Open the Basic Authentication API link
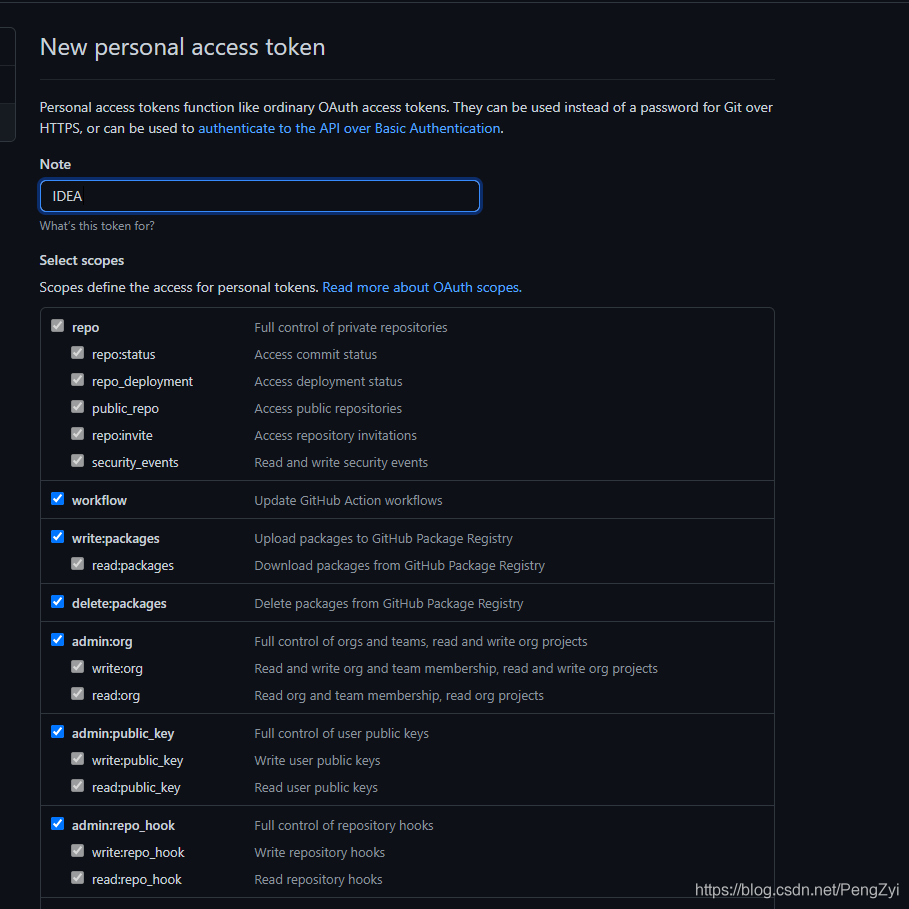The width and height of the screenshot is (909, 909). coord(349,128)
